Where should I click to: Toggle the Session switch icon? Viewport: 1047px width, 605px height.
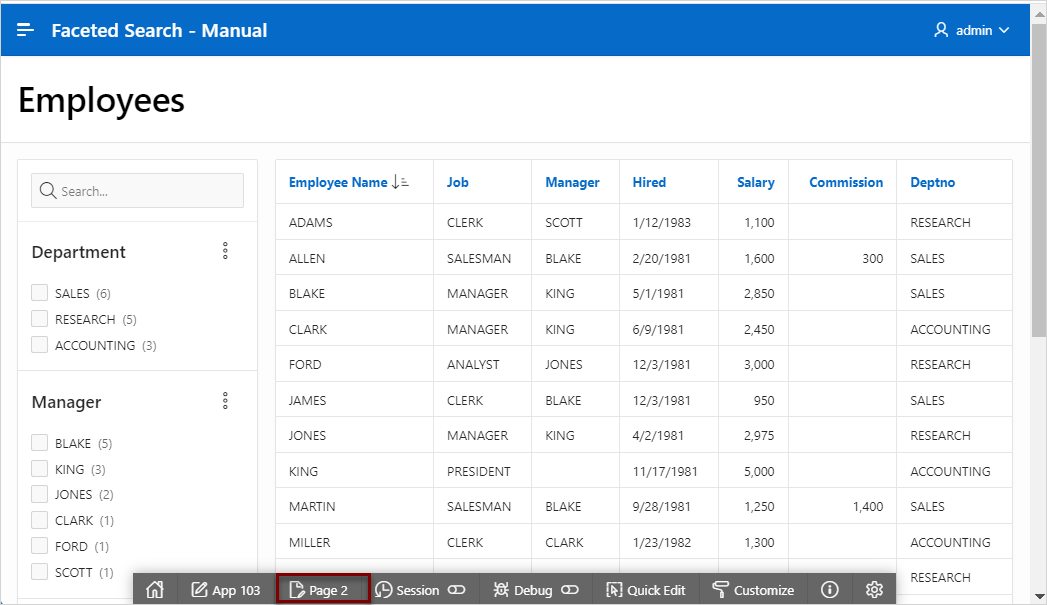457,590
